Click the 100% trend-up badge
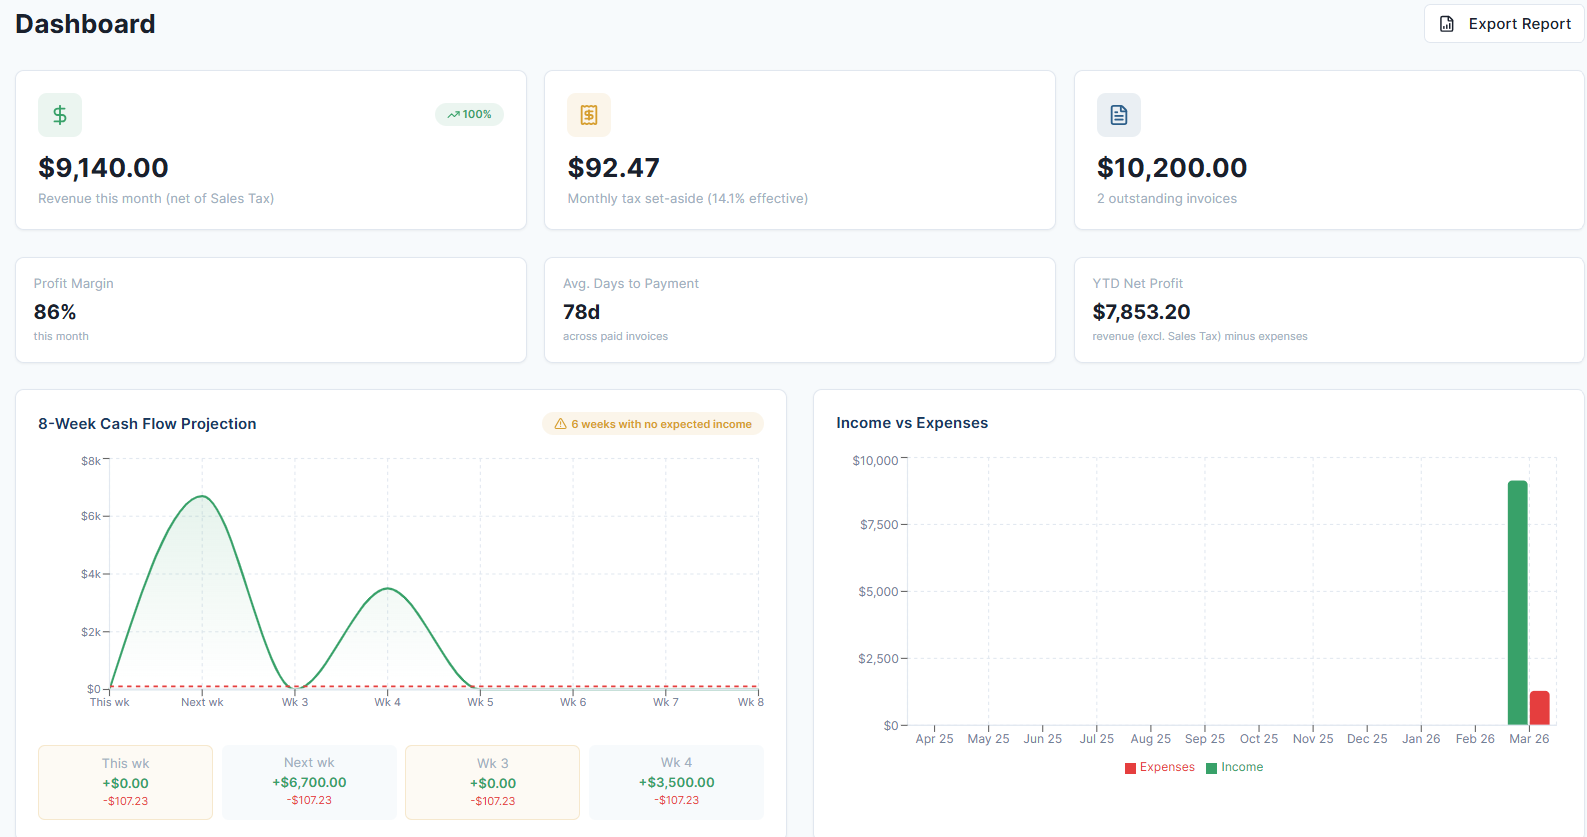The width and height of the screenshot is (1587, 837). click(x=469, y=115)
